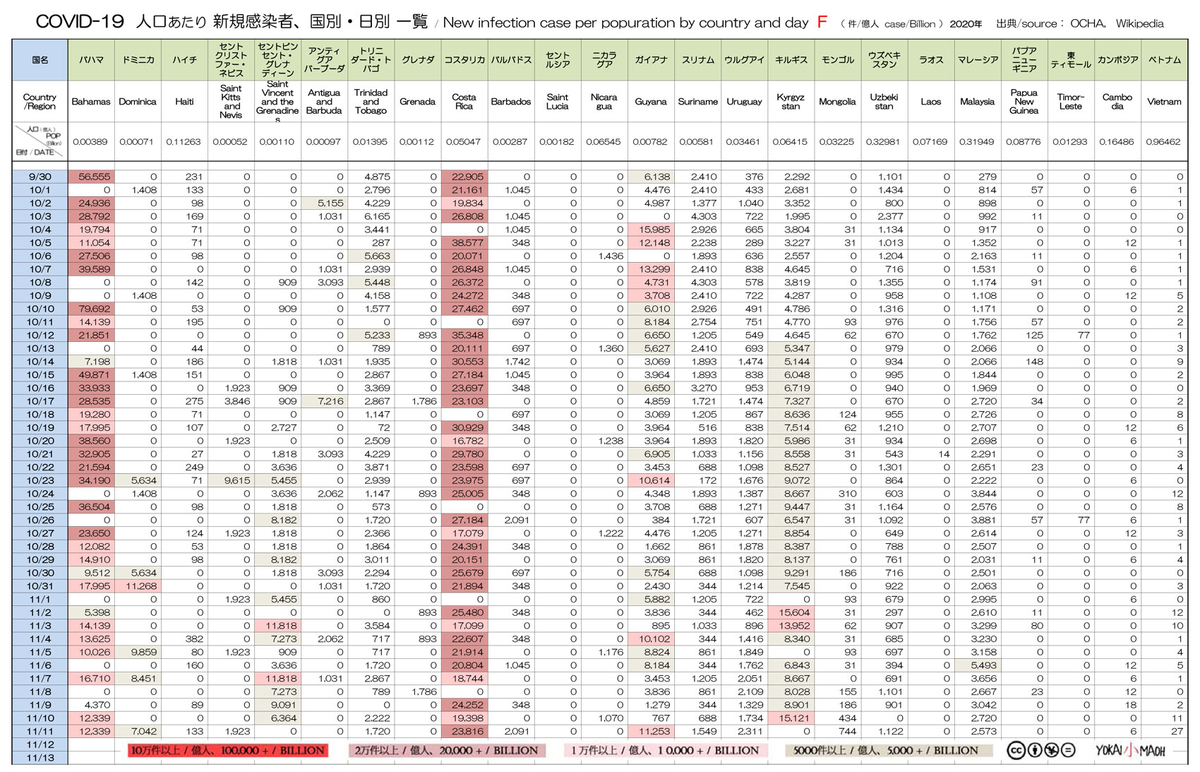Select the Saint Kitts and Nevis header
The width and height of the screenshot is (1200, 772).
point(230,102)
